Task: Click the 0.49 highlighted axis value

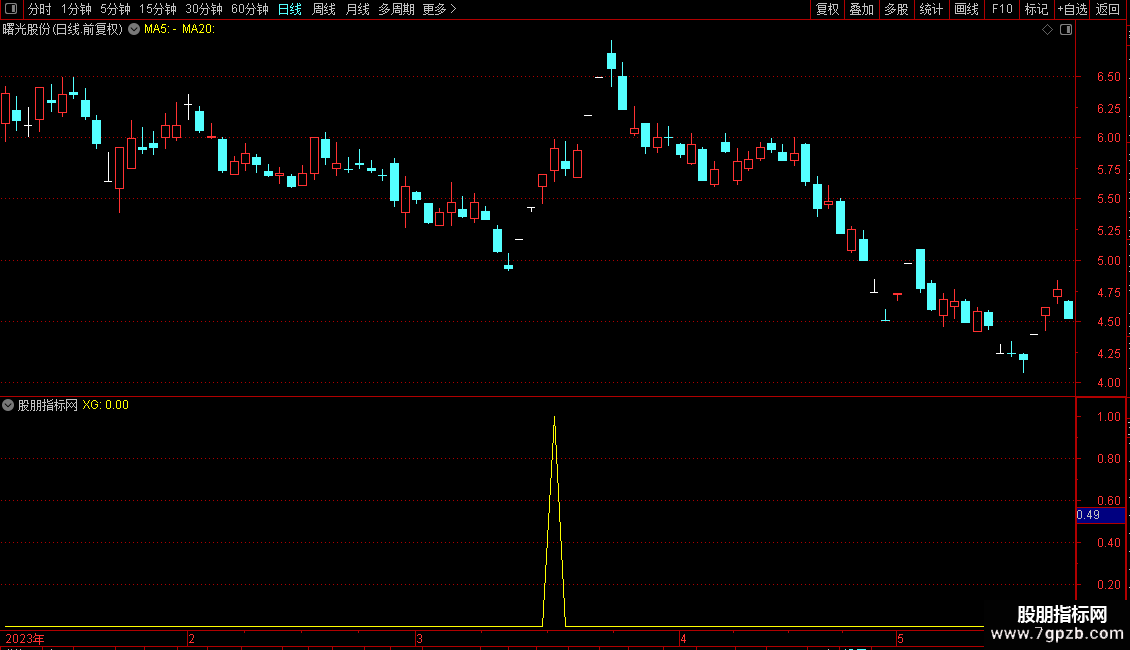Action: 1100,515
